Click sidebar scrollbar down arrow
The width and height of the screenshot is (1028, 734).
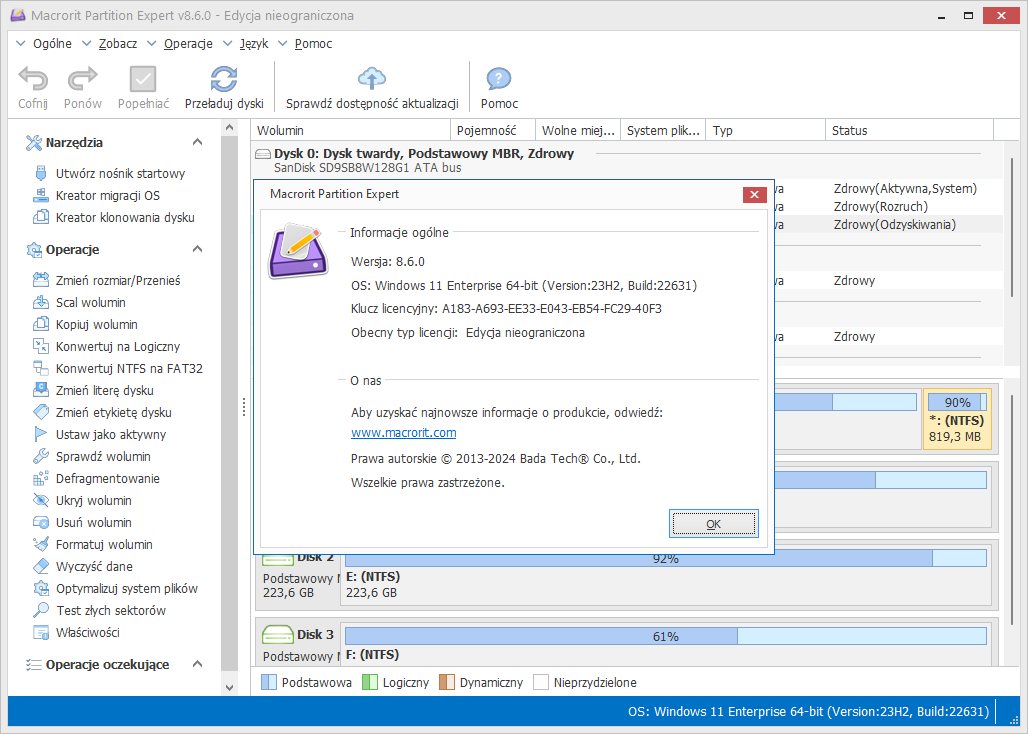[x=229, y=687]
